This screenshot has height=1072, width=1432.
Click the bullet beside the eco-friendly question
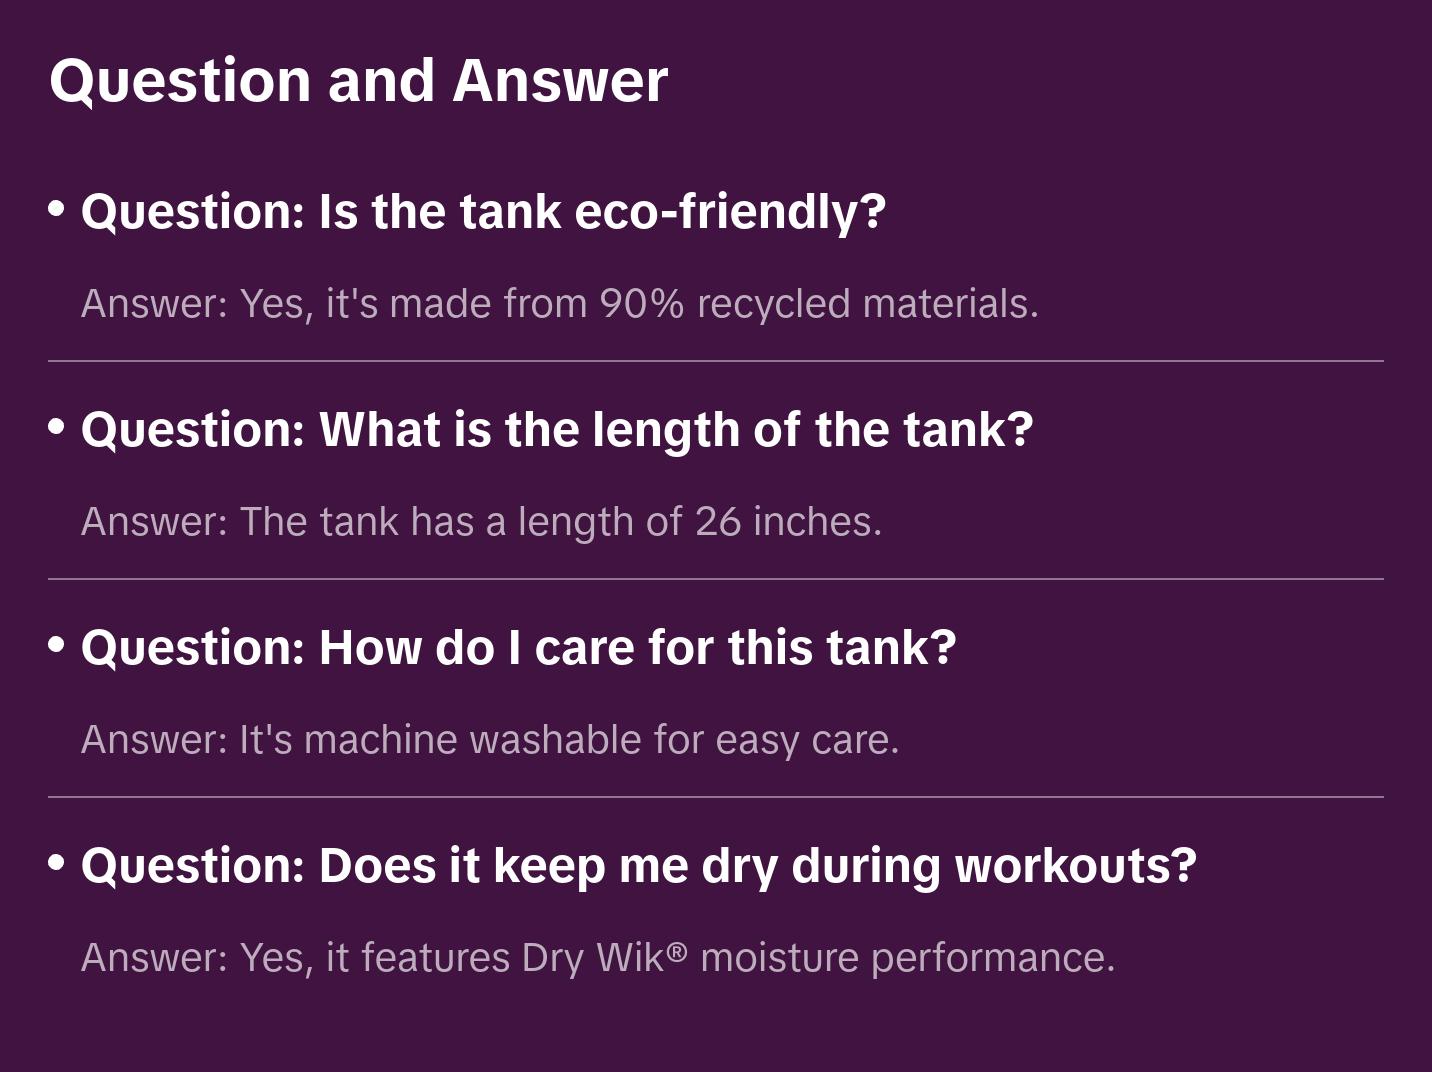point(57,210)
